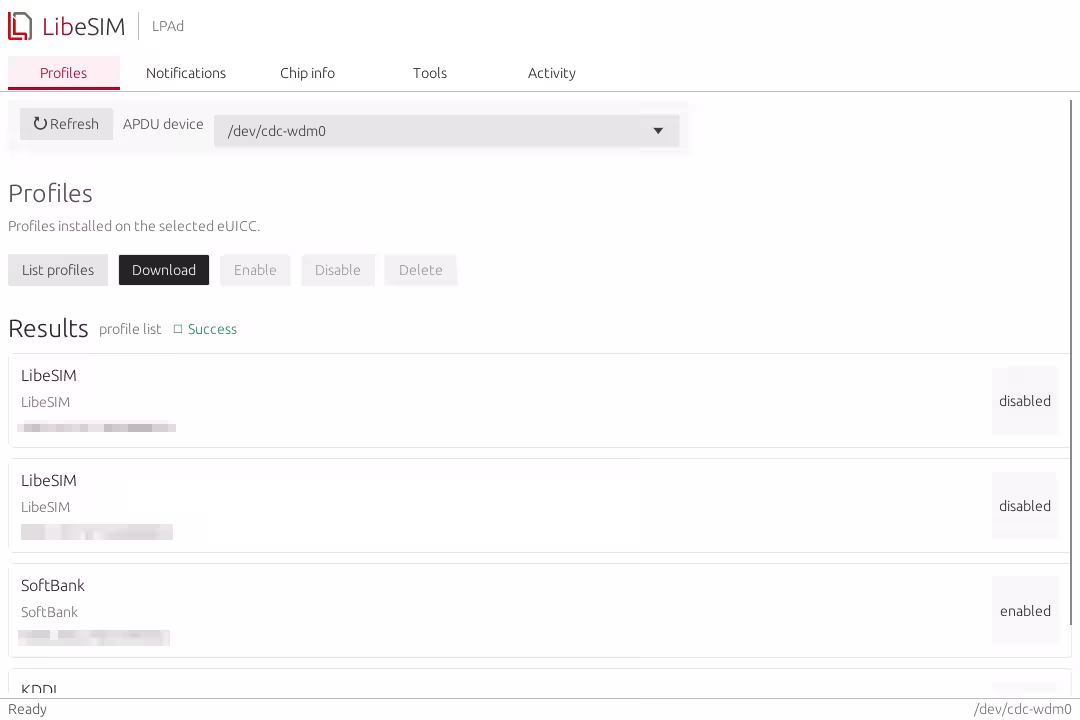This screenshot has width=1080, height=720.
Task: Click the 'profile list' result label
Action: pos(130,329)
